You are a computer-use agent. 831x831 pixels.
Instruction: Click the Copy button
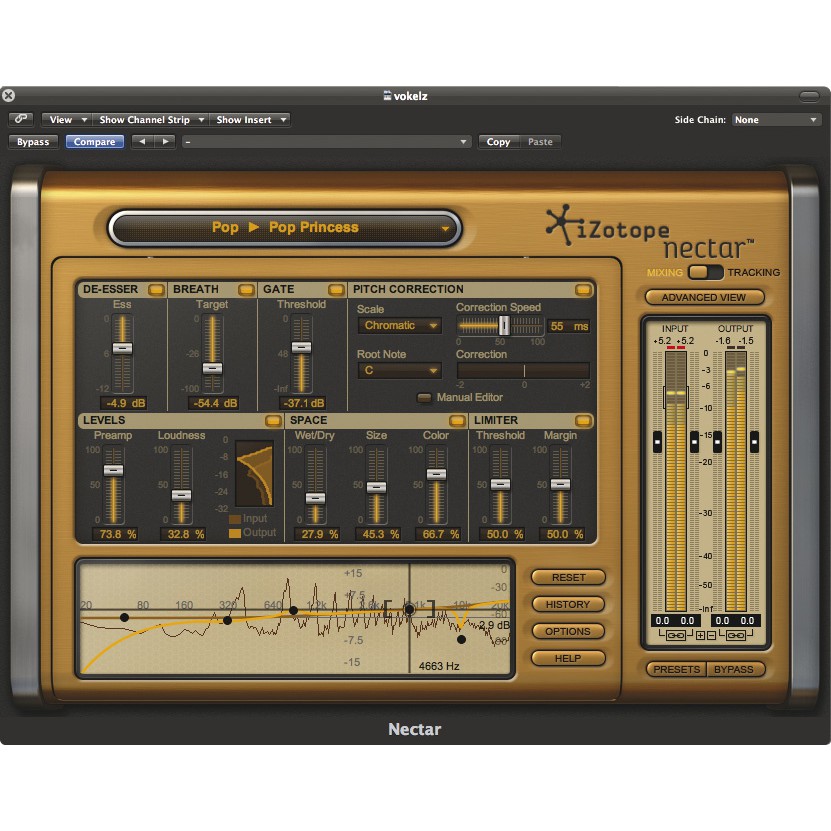(x=498, y=142)
